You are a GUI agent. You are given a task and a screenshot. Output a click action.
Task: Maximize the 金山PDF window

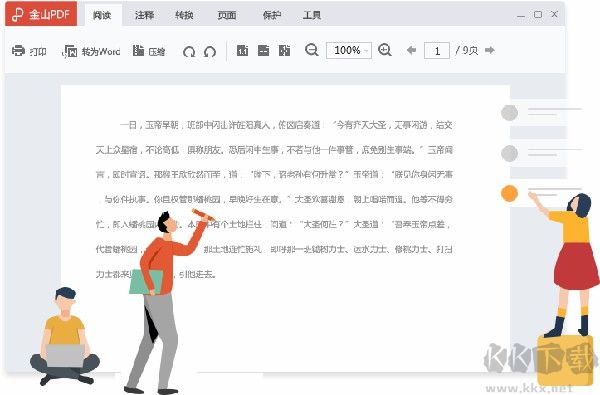(x=538, y=15)
